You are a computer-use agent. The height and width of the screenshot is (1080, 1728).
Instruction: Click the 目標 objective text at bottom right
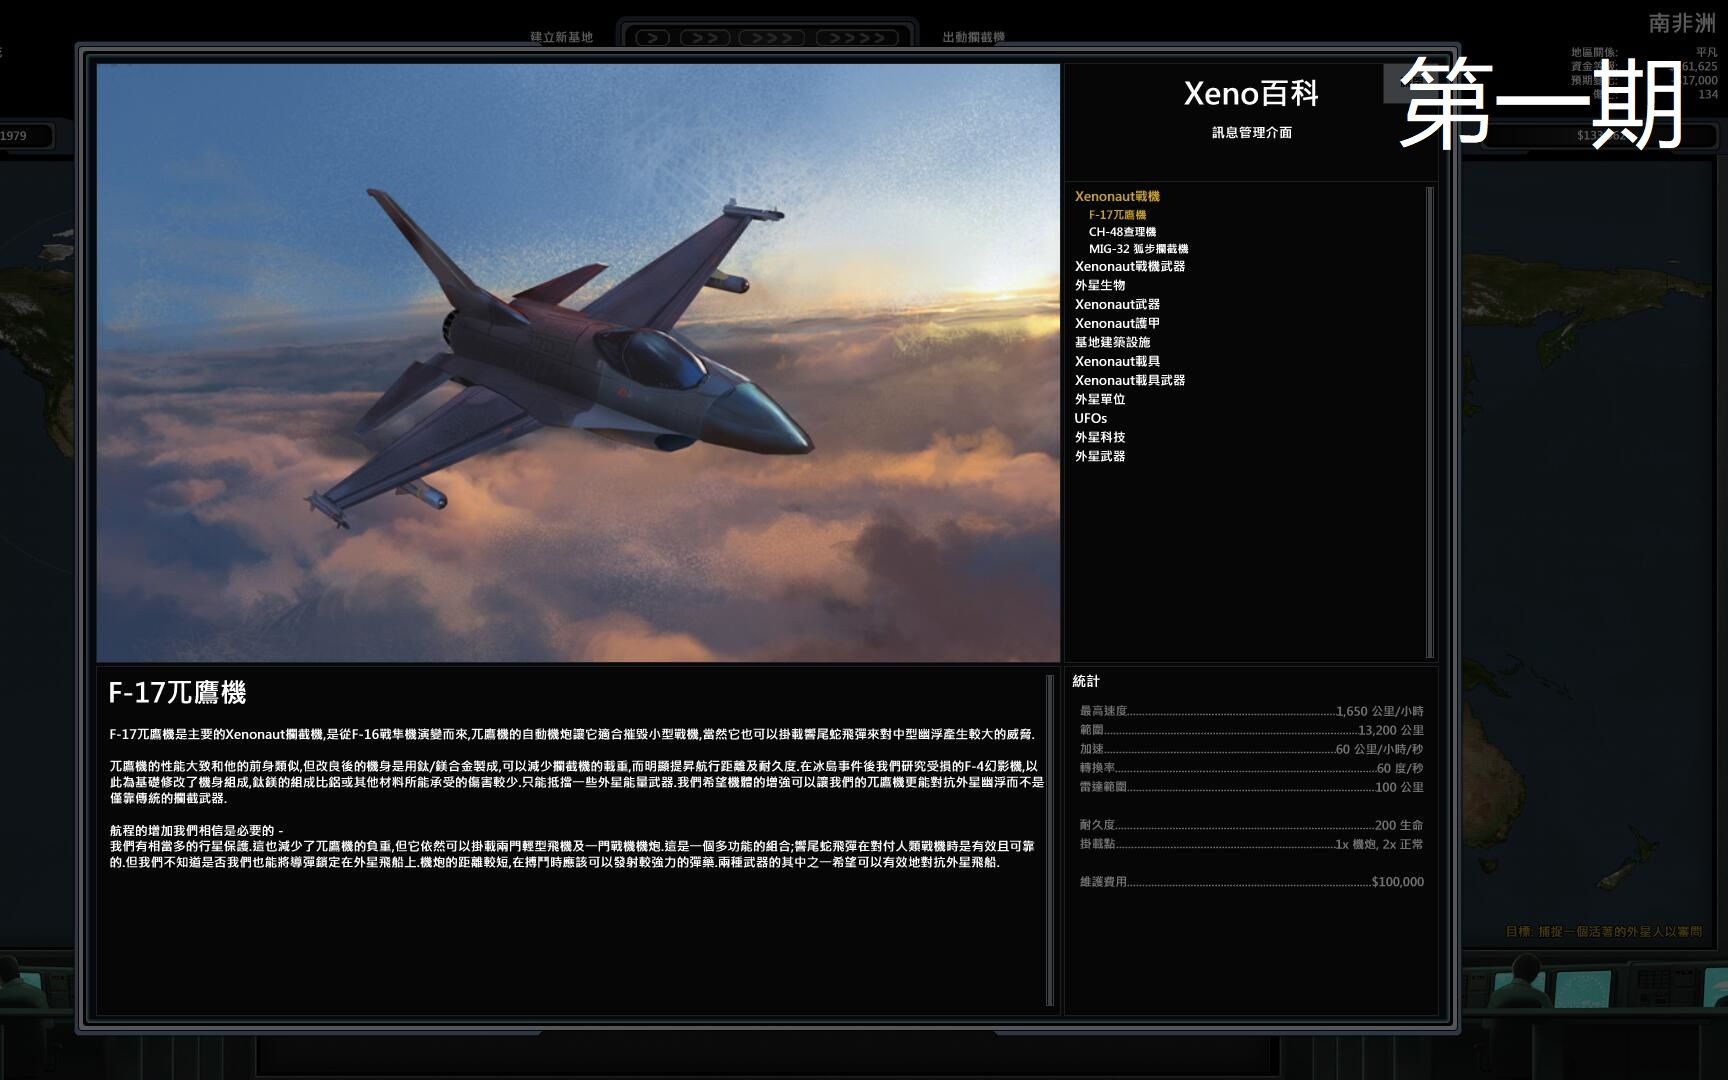click(x=1604, y=931)
